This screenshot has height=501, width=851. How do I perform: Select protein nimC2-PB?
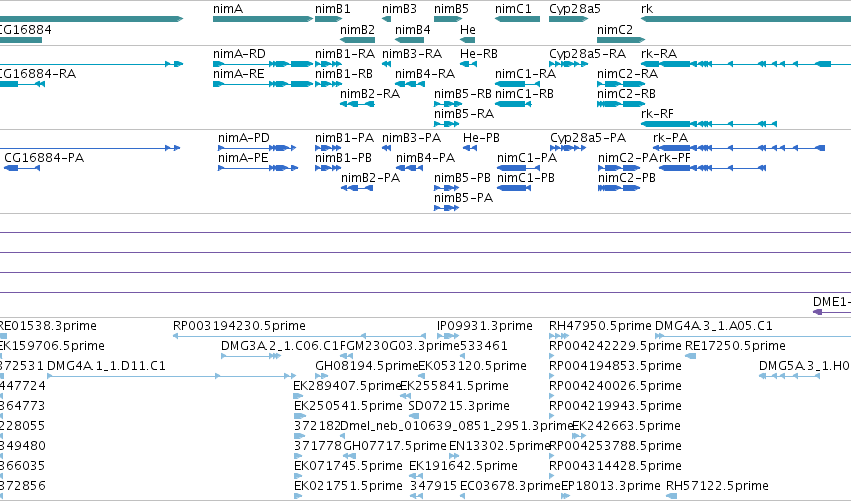pyautogui.click(x=619, y=188)
